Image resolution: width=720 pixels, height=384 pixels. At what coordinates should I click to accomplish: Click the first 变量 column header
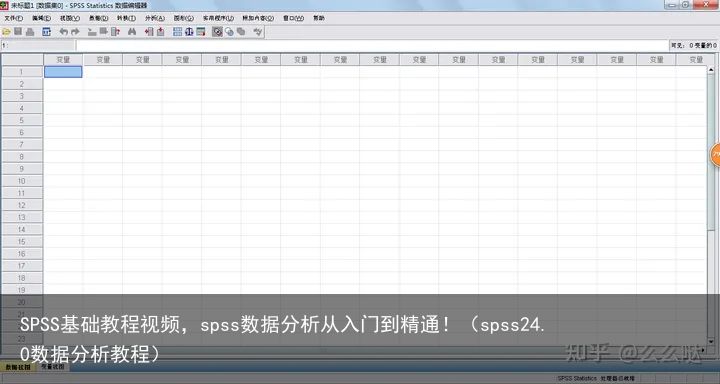(63, 60)
